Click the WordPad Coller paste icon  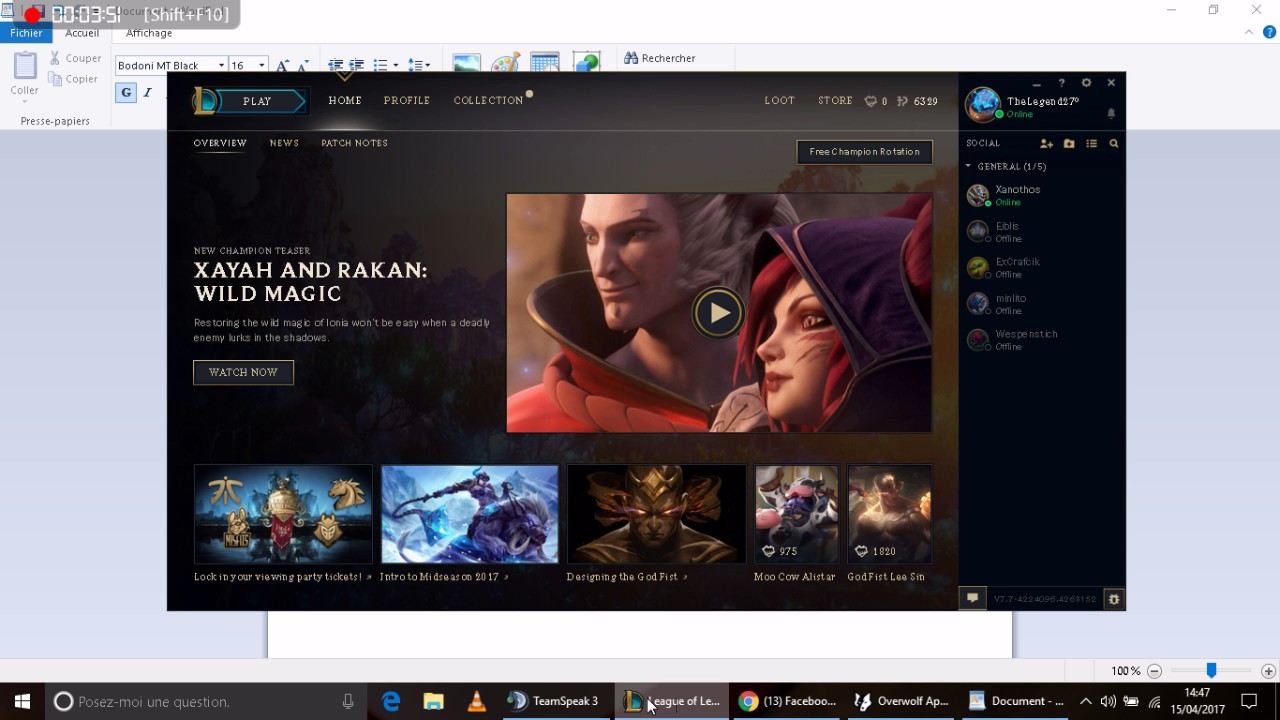coord(25,66)
